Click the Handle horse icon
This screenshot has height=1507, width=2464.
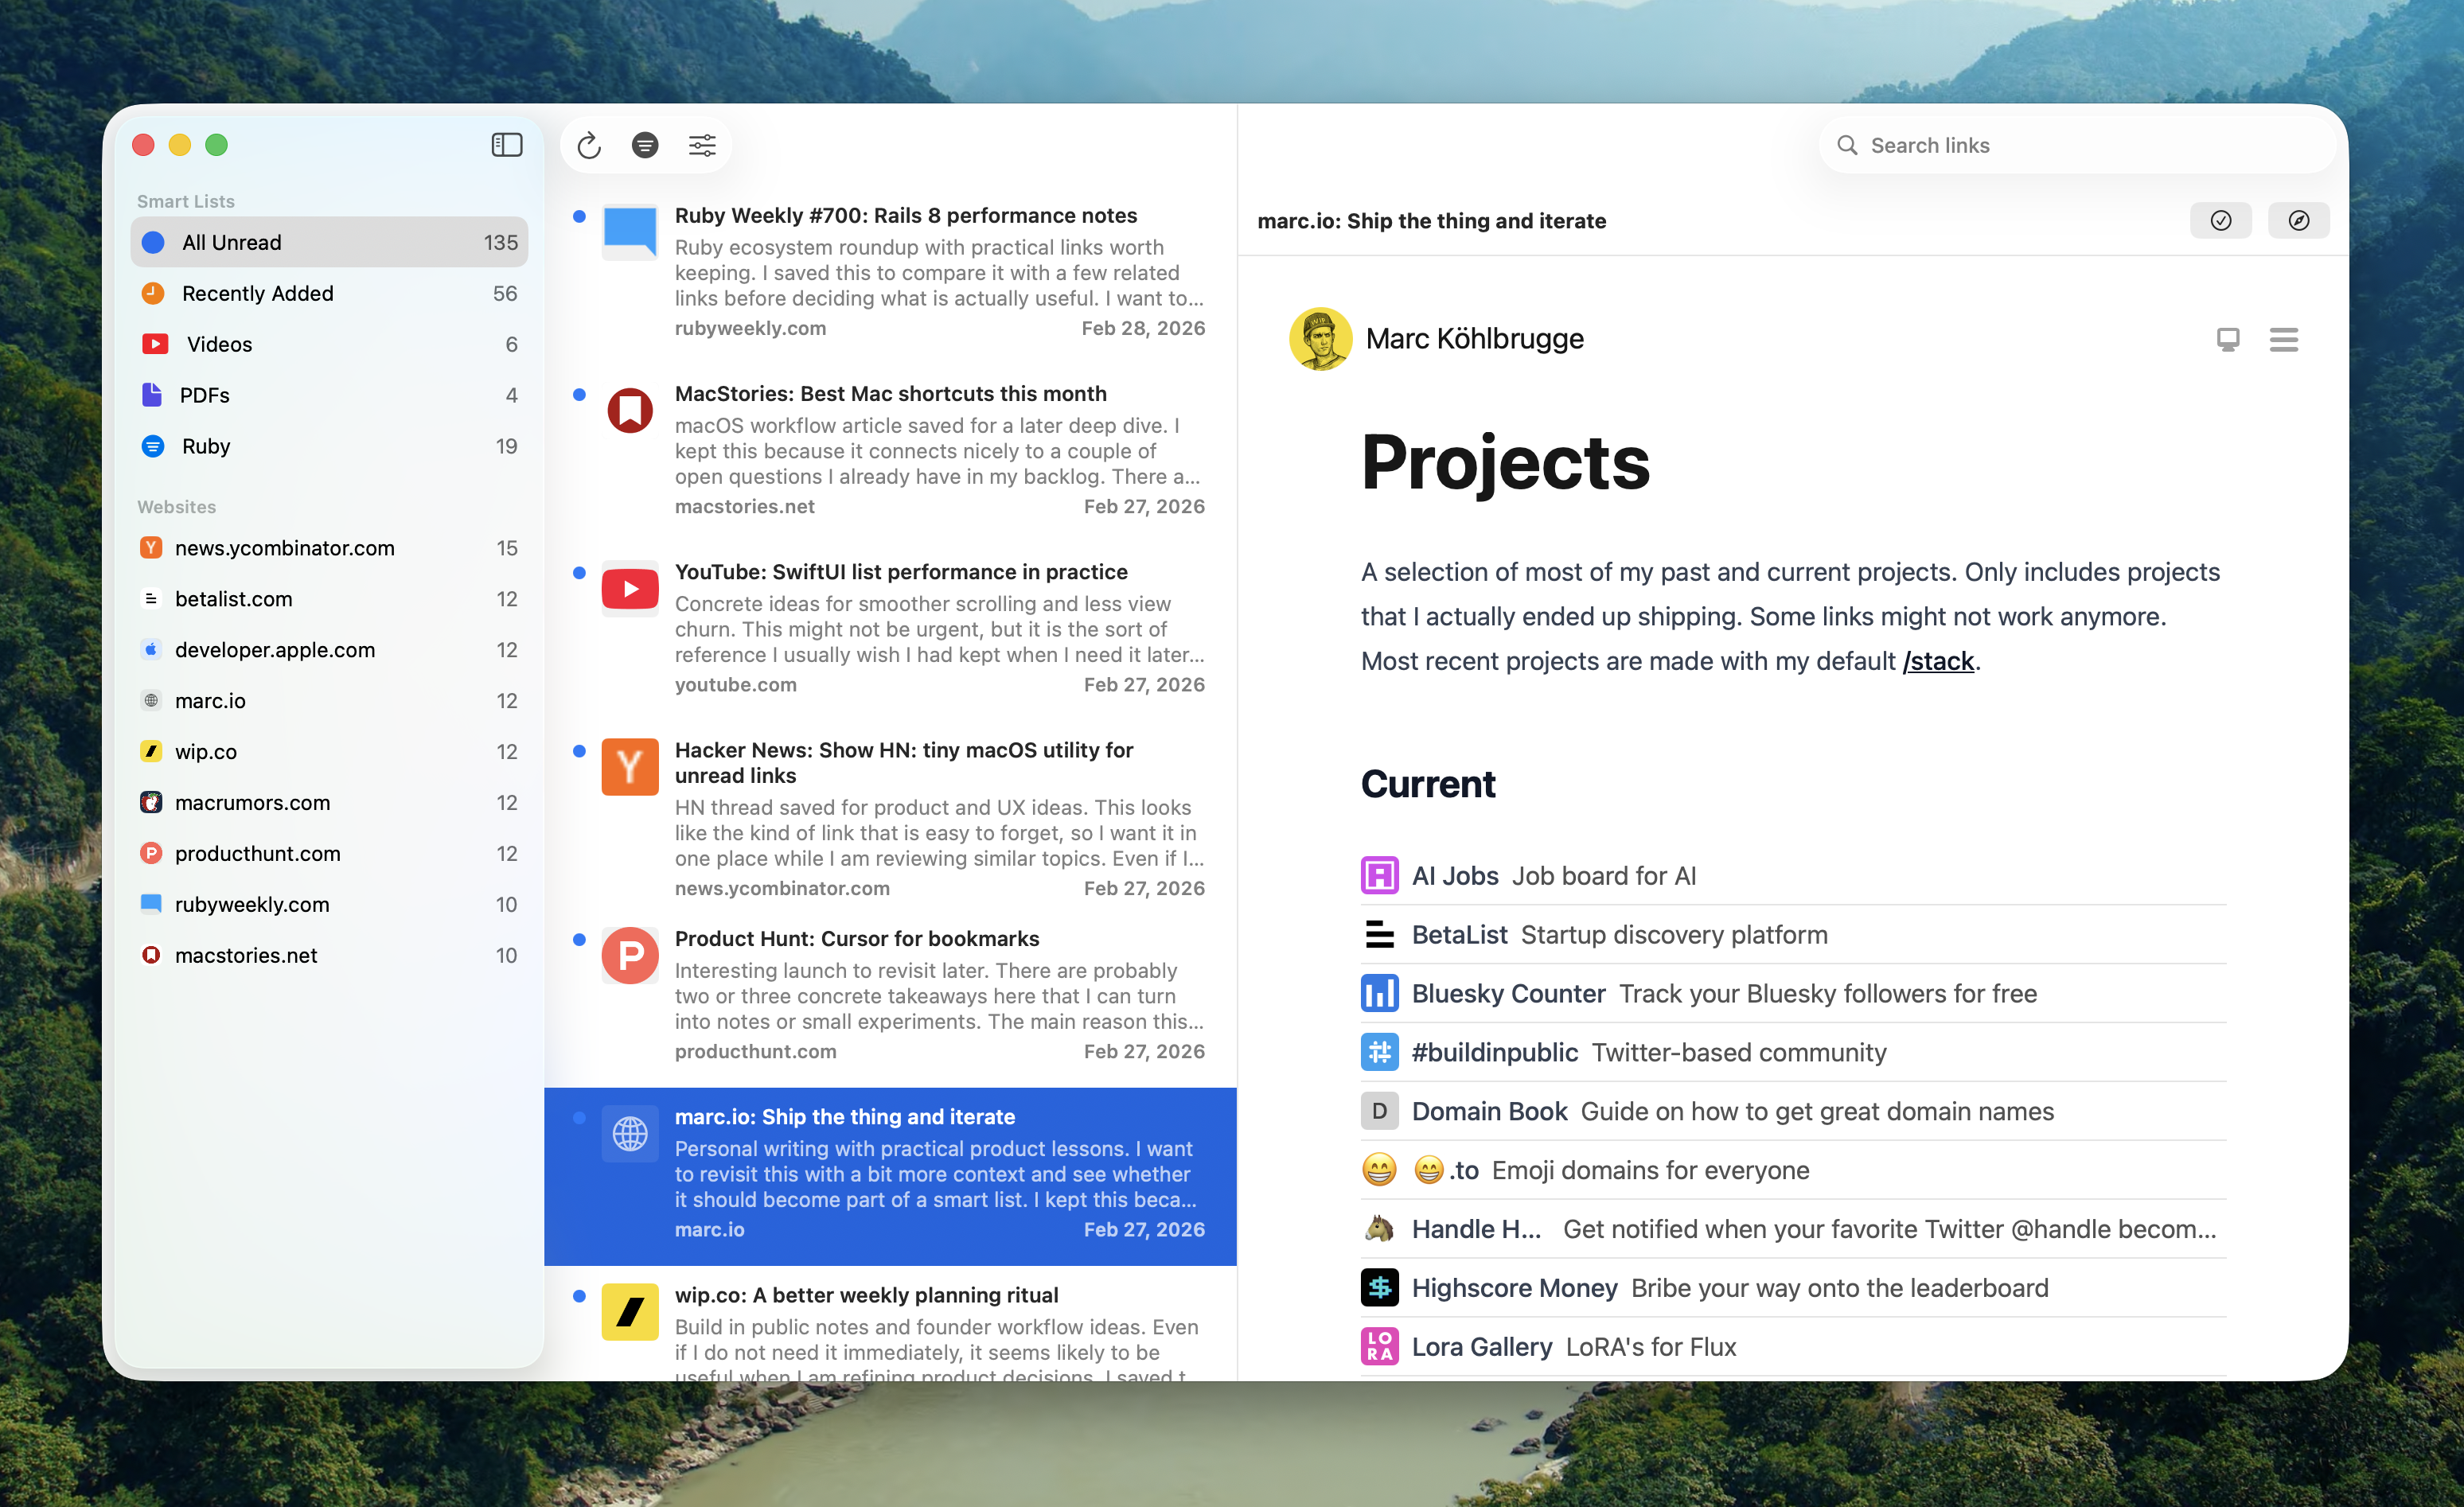[x=1379, y=1229]
